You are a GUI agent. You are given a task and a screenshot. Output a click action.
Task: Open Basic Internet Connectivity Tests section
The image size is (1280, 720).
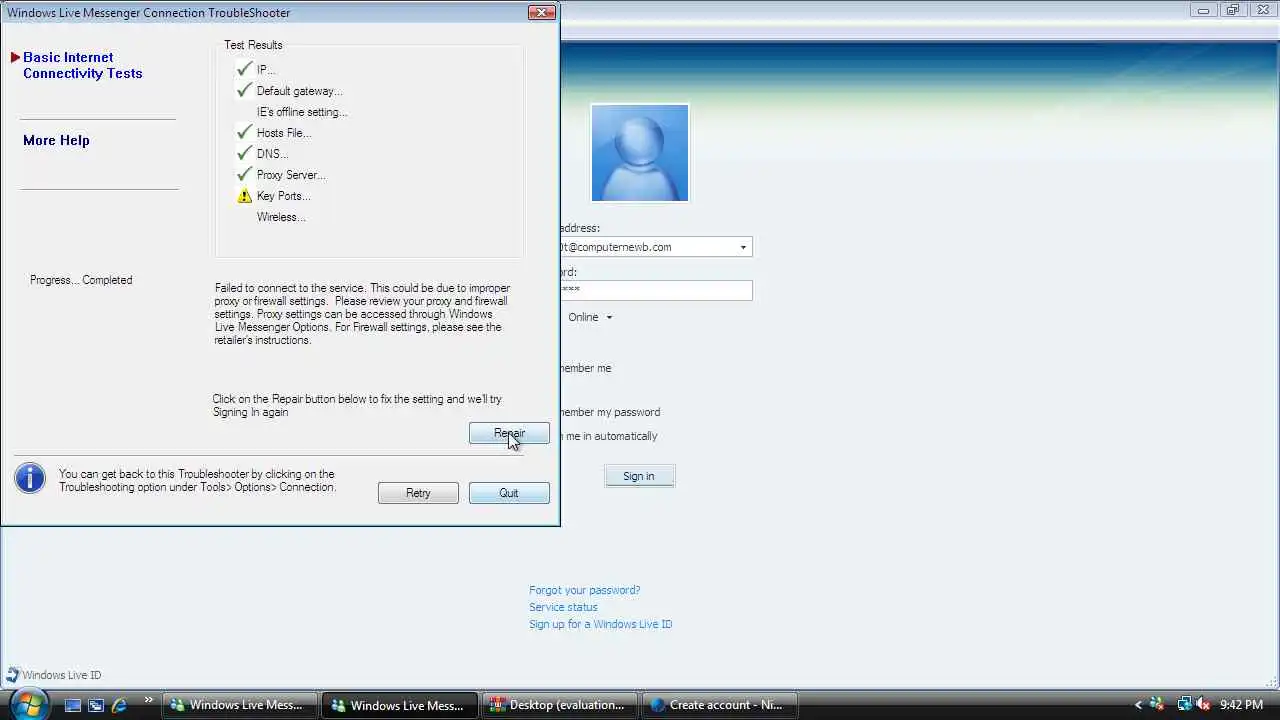click(82, 65)
